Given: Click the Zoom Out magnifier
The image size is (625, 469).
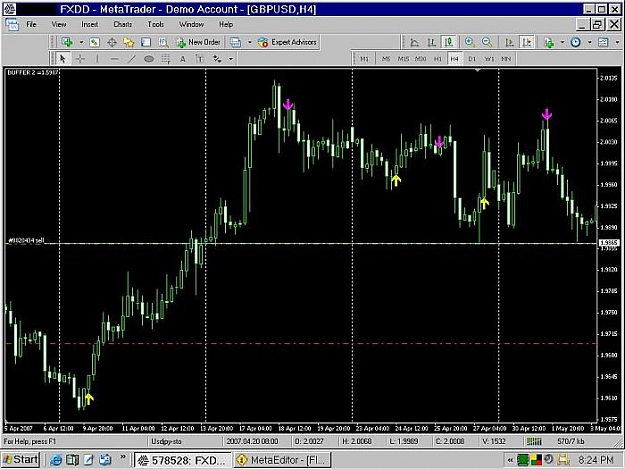Looking at the screenshot, I should pos(487,42).
